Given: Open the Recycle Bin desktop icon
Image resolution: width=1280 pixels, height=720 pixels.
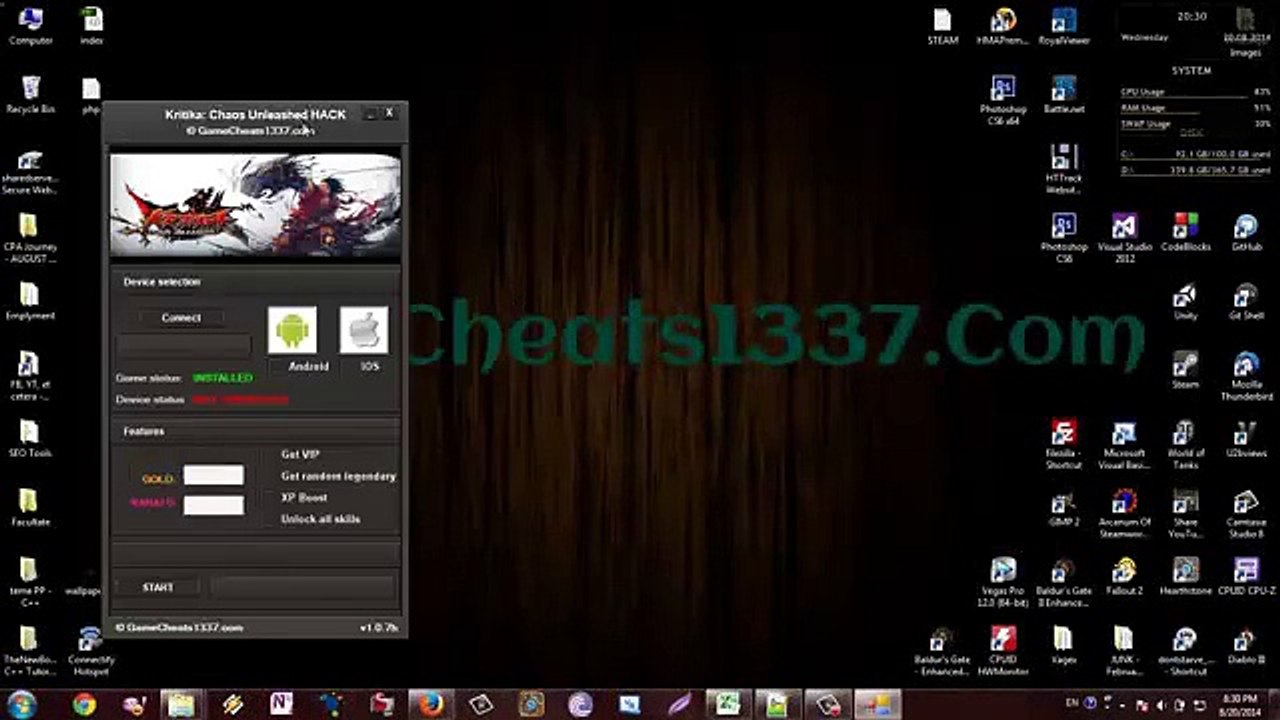Looking at the screenshot, I should point(30,94).
